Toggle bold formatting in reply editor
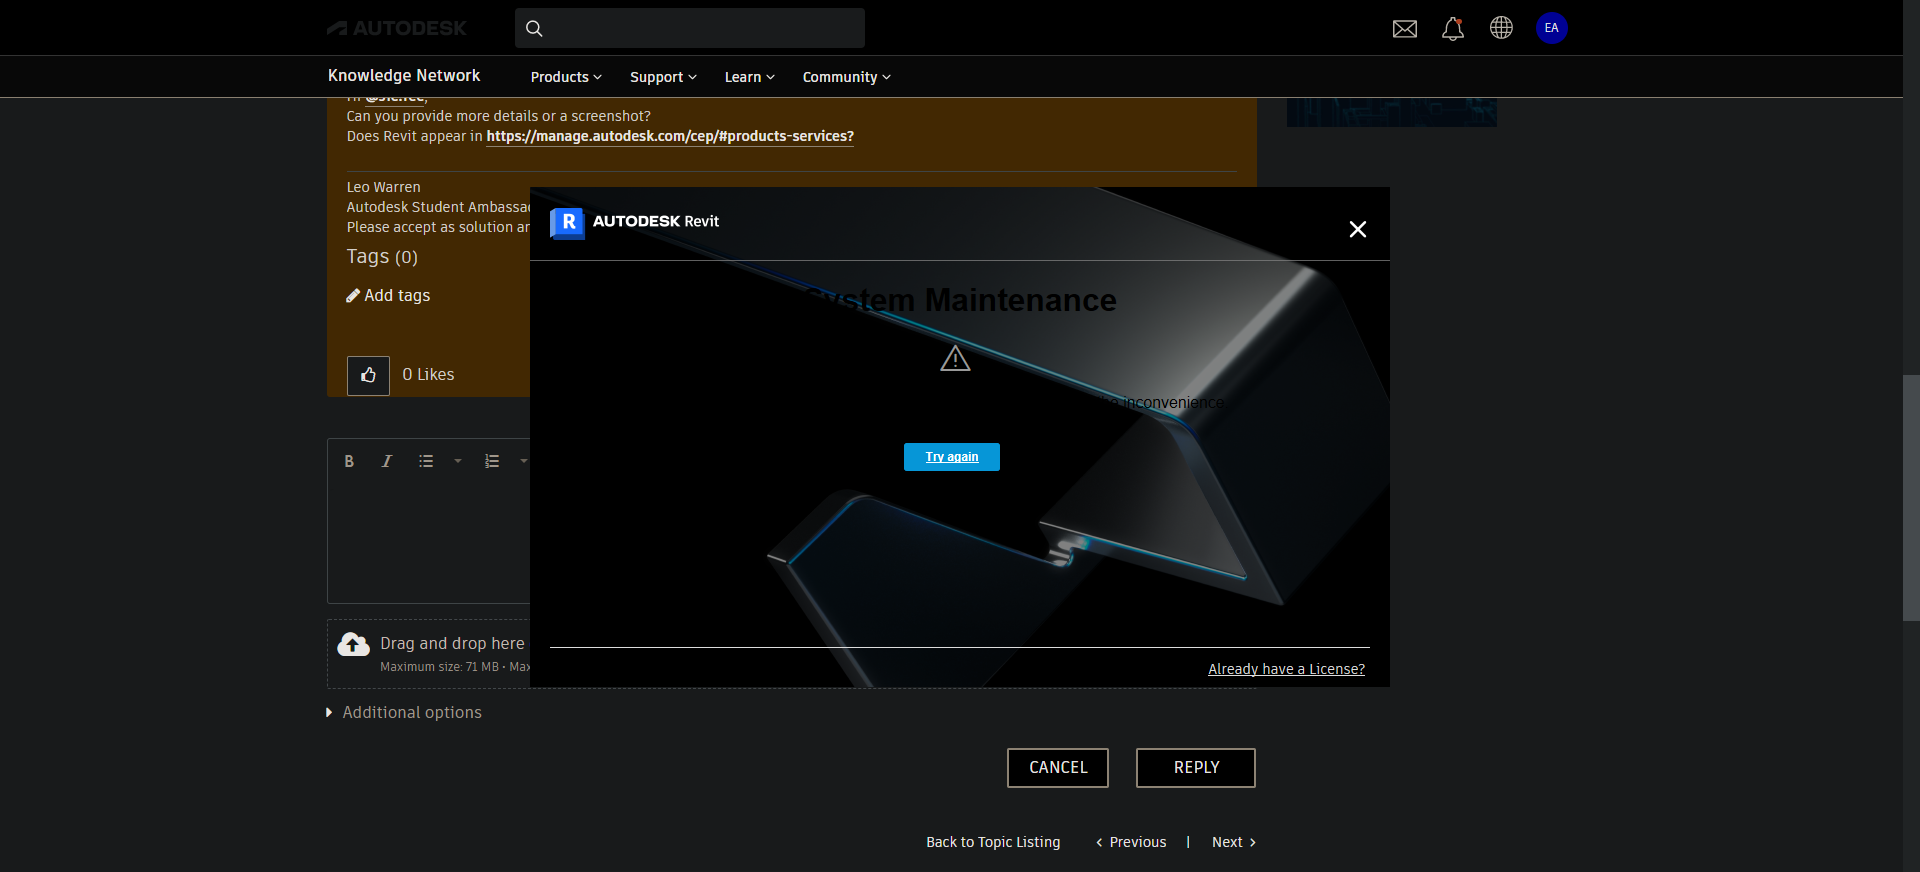 (x=349, y=461)
